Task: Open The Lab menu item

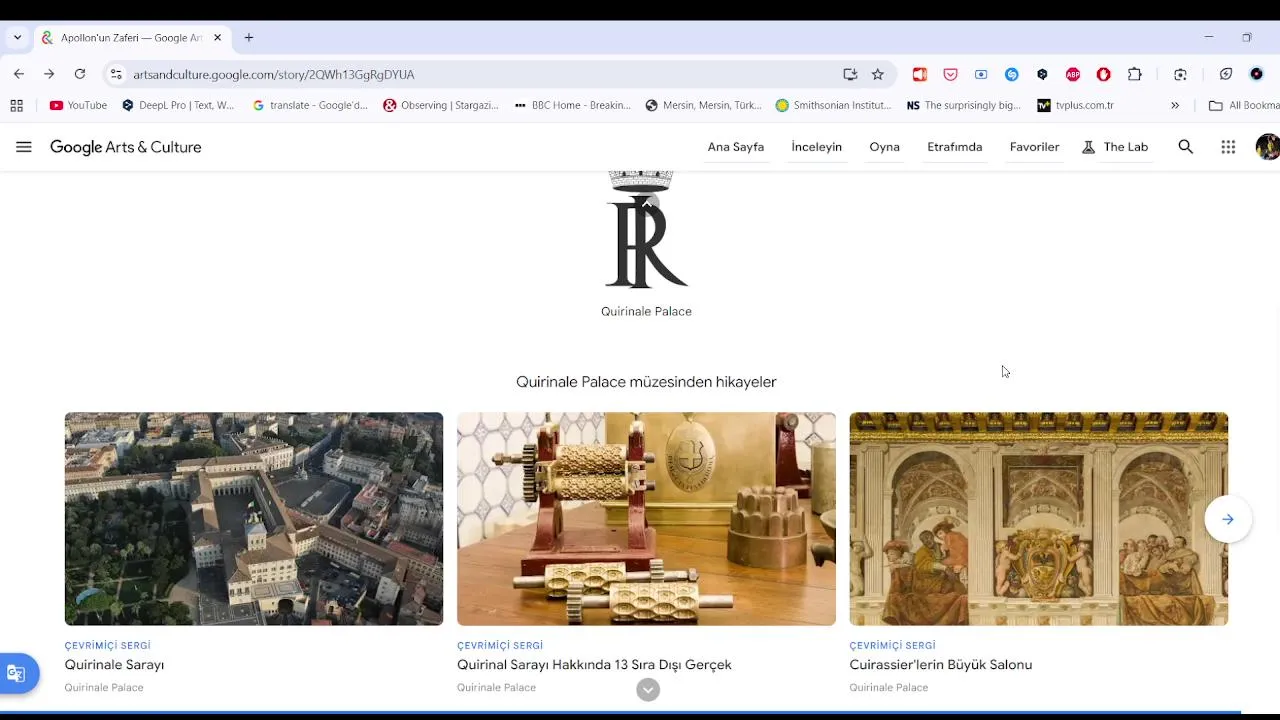Action: pyautogui.click(x=1115, y=147)
